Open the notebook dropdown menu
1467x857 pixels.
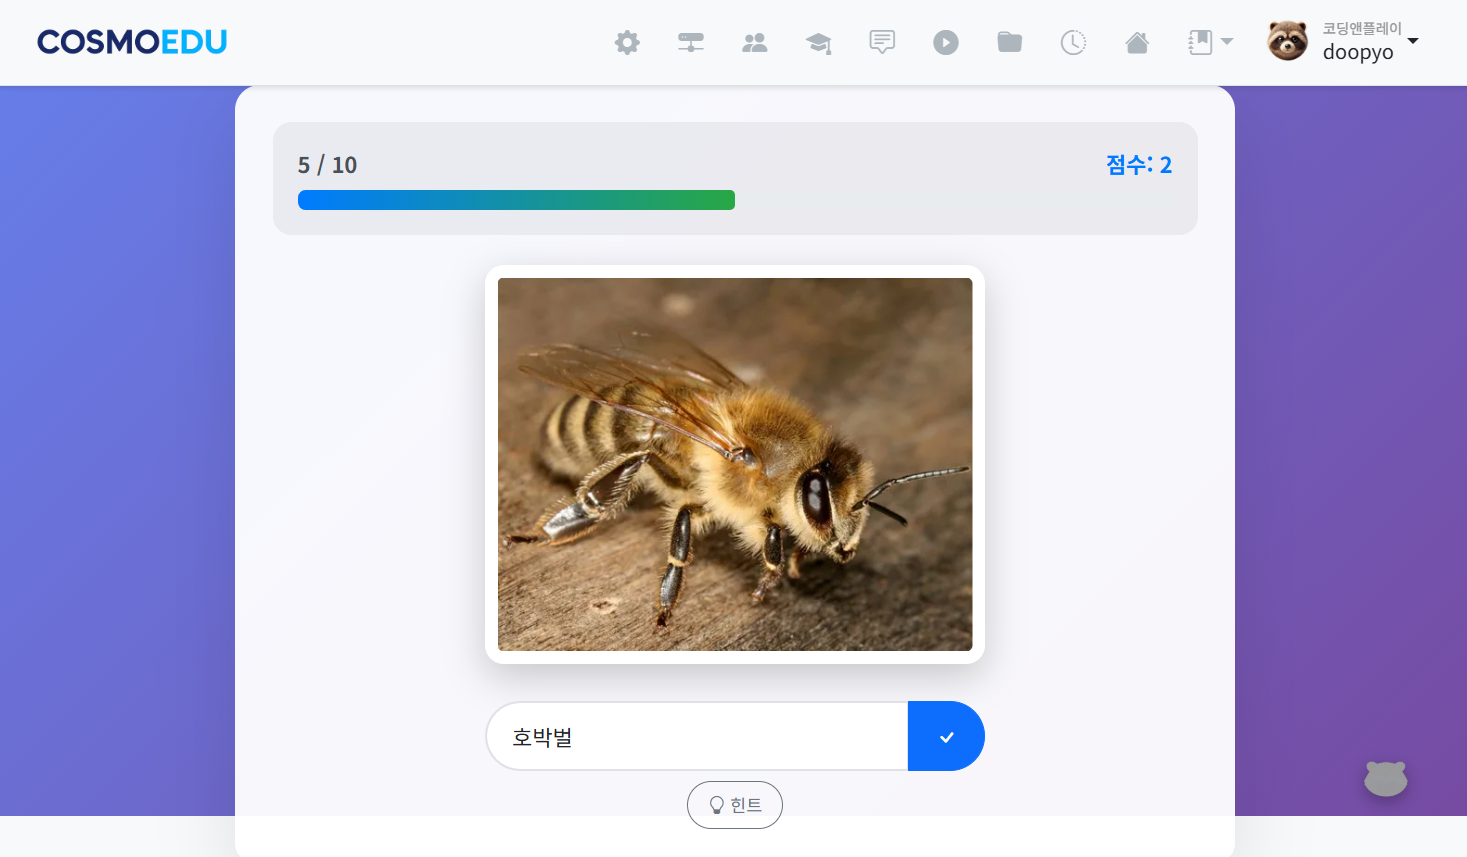coord(1210,42)
